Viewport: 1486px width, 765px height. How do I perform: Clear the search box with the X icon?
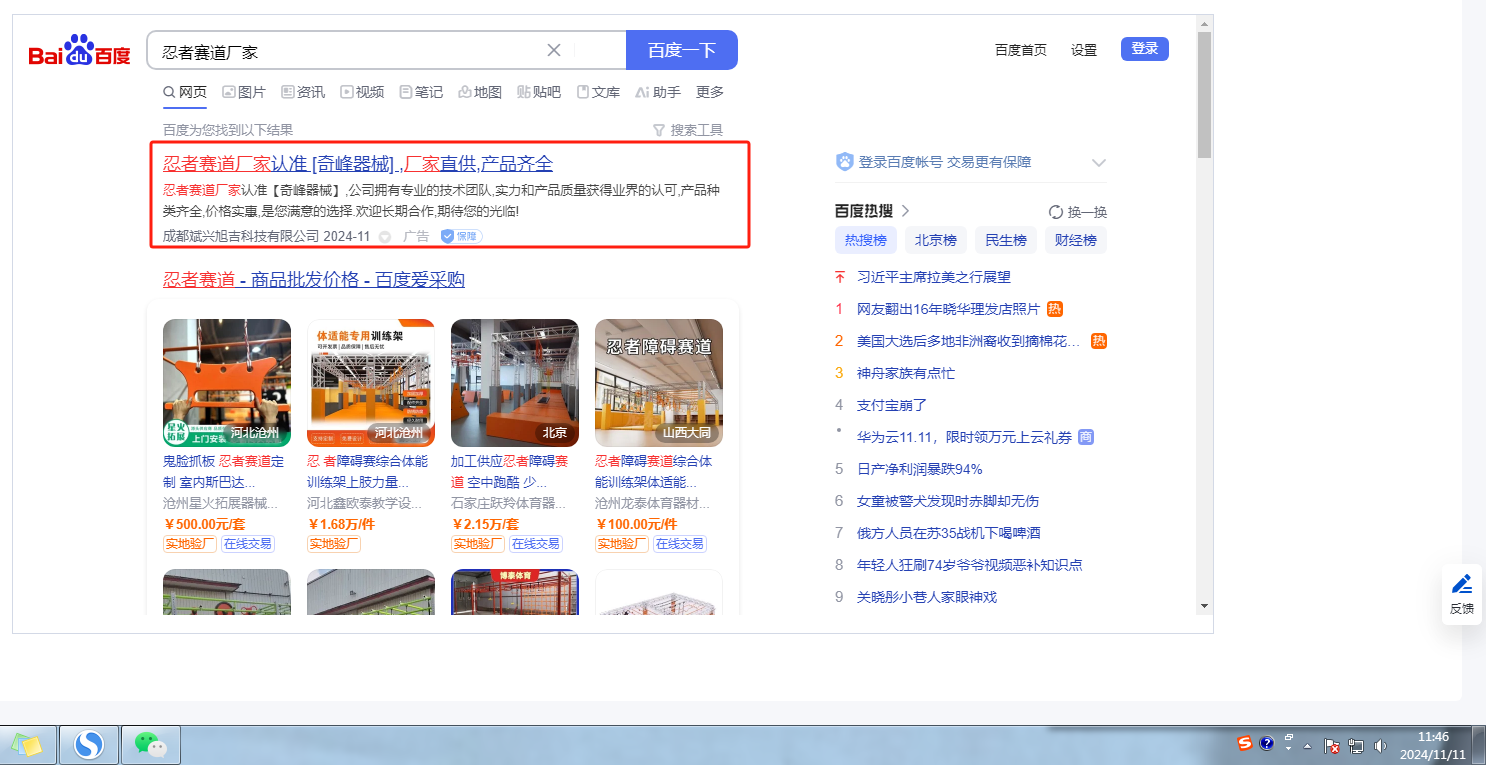[x=554, y=50]
